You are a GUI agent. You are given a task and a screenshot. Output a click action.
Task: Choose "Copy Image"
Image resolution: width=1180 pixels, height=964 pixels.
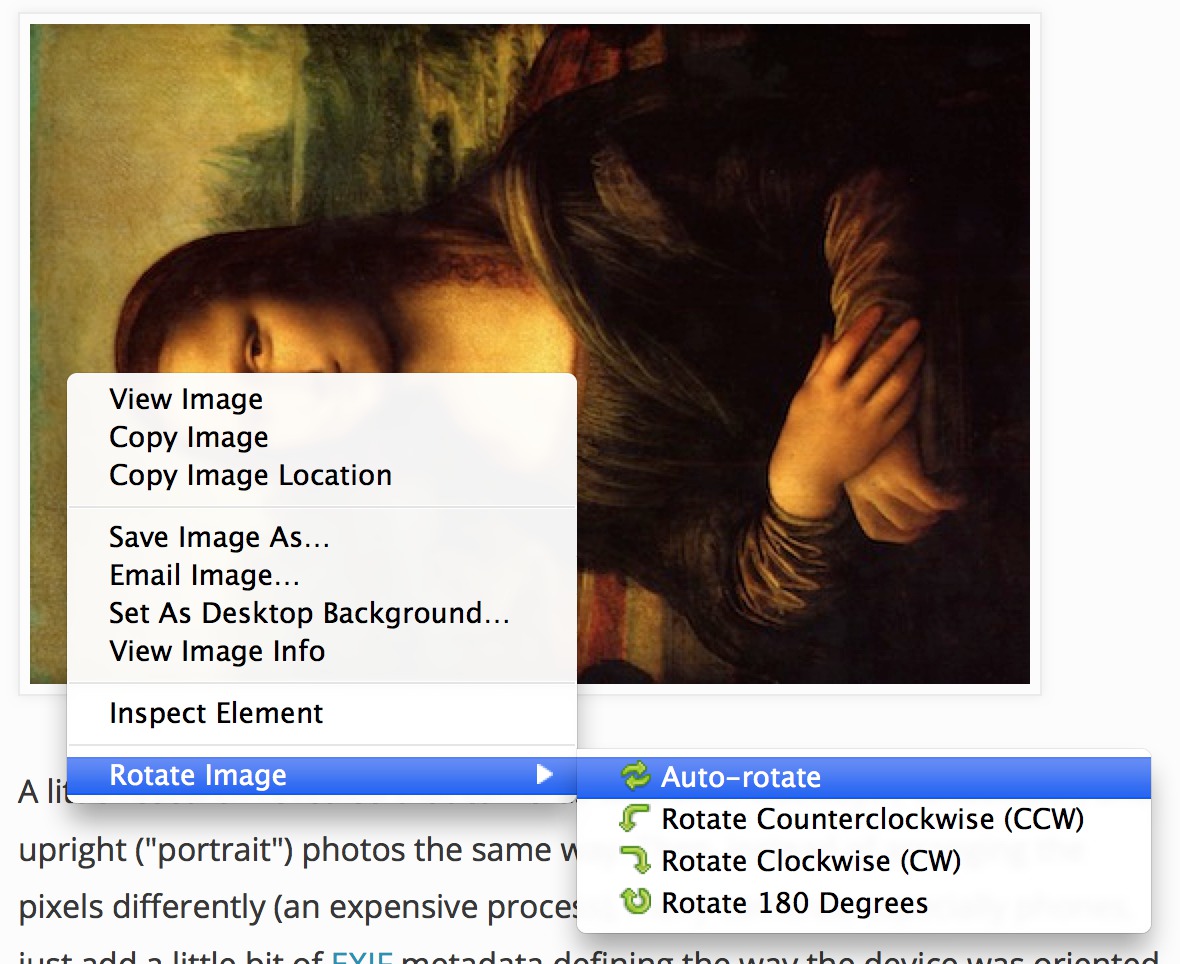point(188,437)
